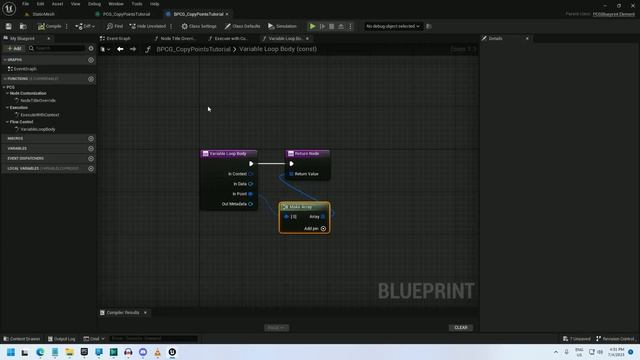Add a new event dispatcher with plus icon

(91, 158)
